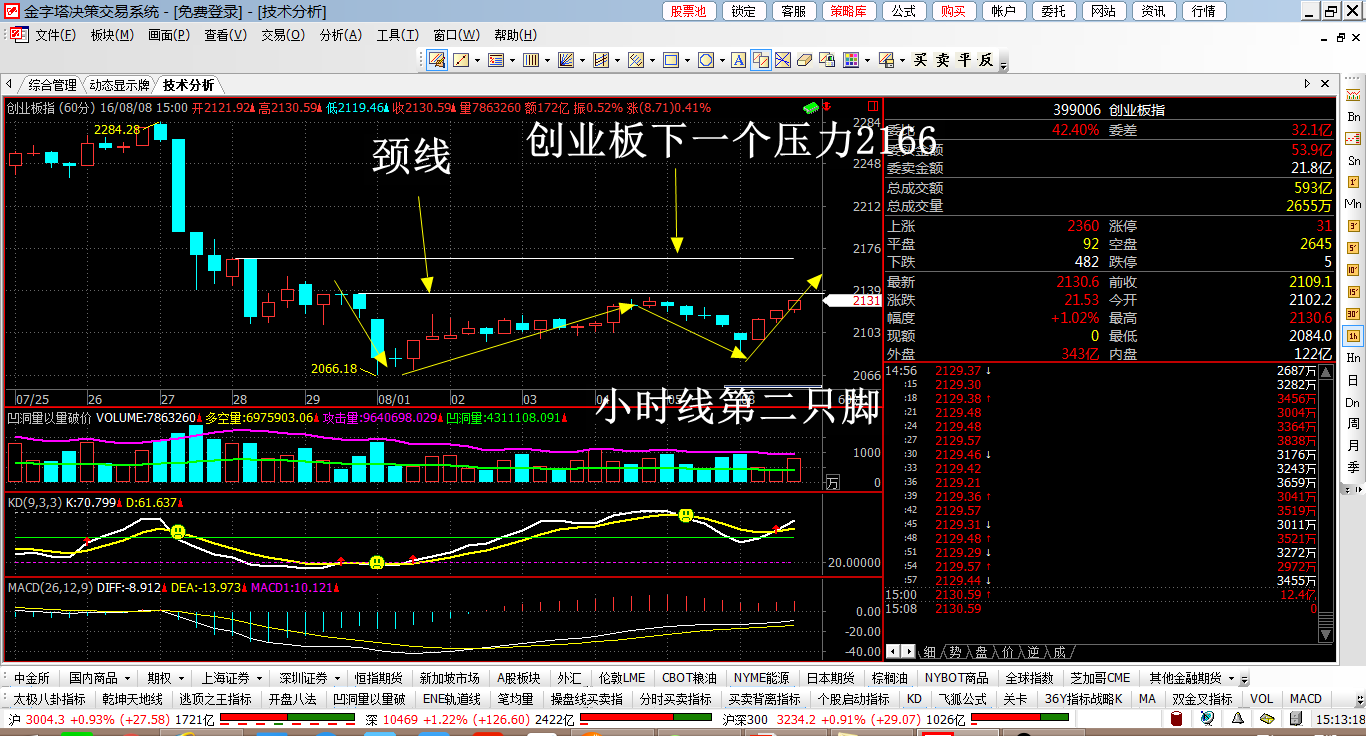1366x736 pixels.
Task: Expand the horizontal line list tool dropdown arrow
Action: (513, 60)
